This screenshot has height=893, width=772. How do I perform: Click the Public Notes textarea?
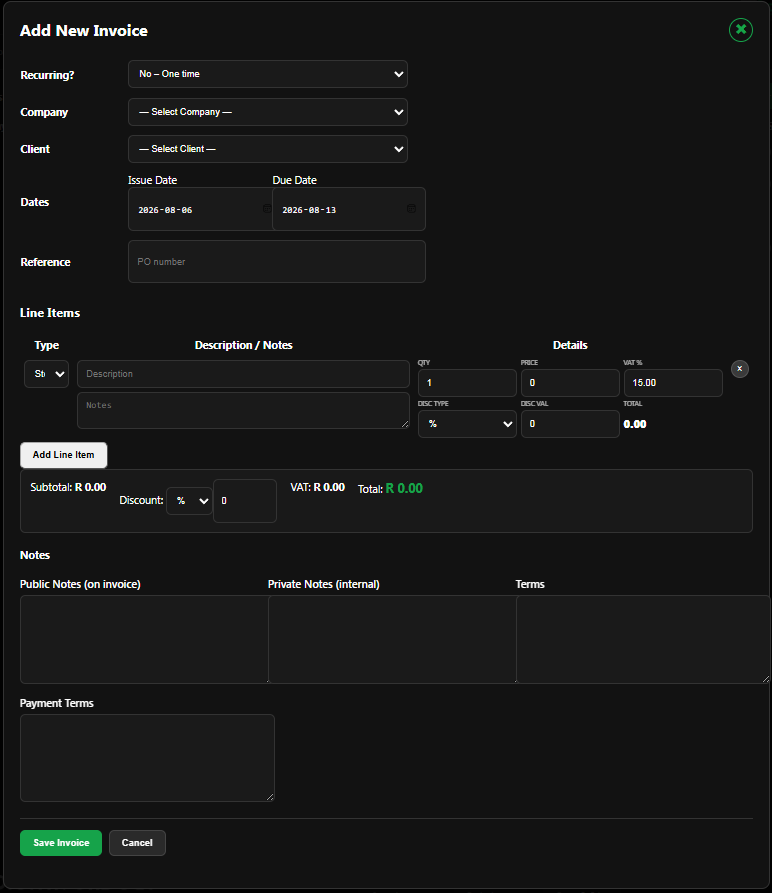pyautogui.click(x=144, y=639)
